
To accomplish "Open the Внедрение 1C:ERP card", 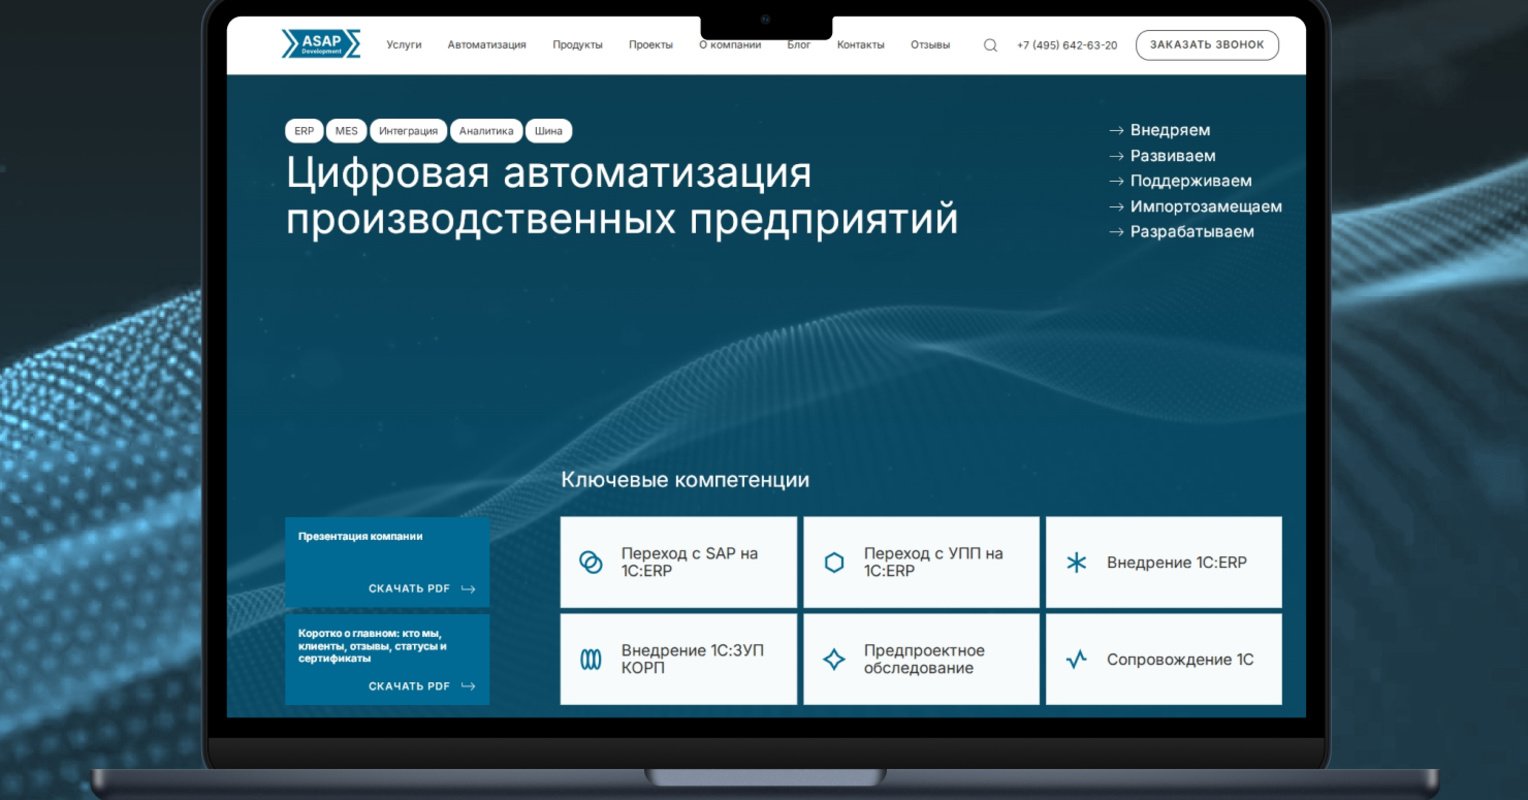I will point(1164,562).
